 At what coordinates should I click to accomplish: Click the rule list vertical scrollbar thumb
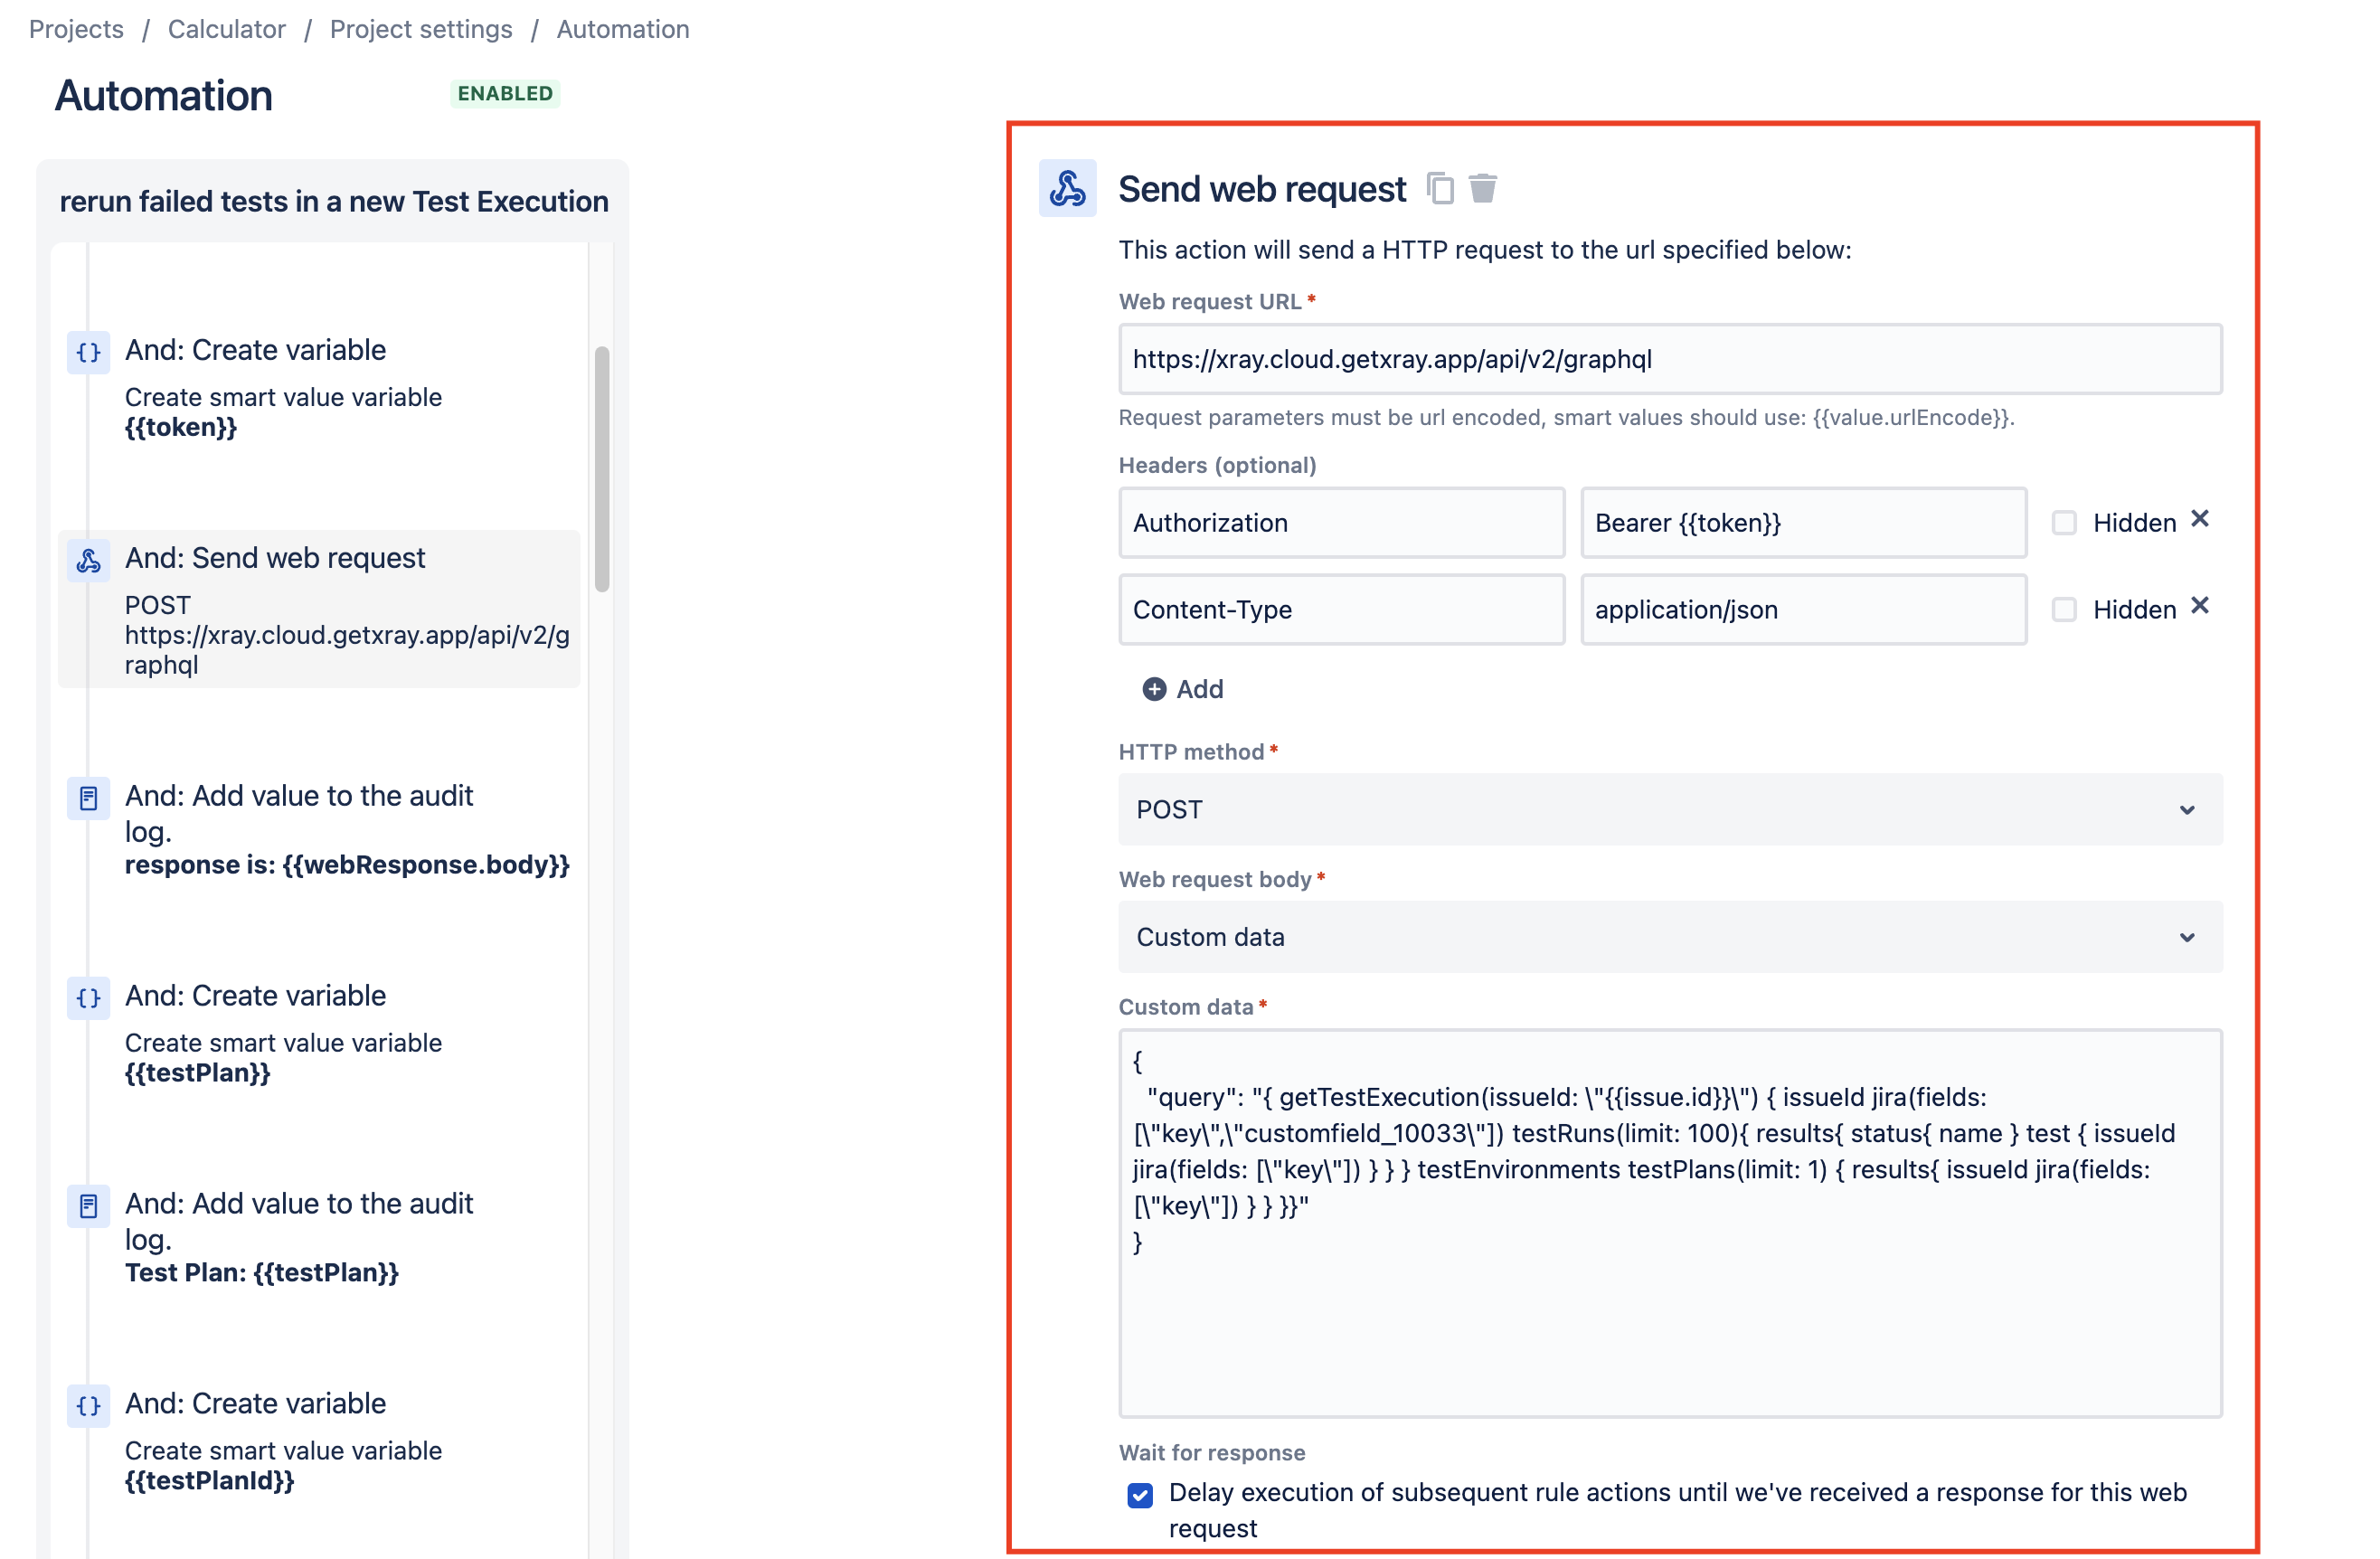(602, 469)
